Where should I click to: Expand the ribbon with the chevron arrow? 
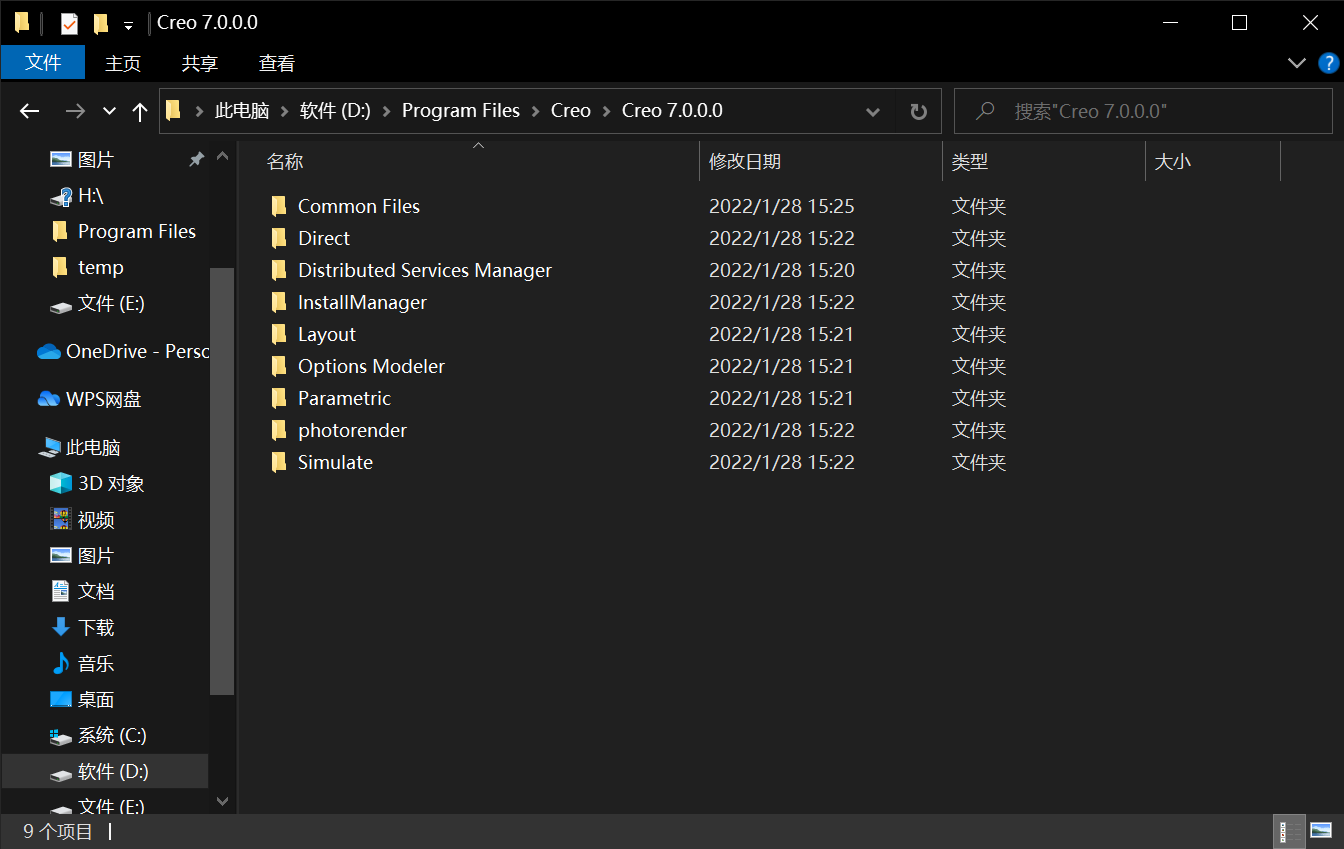(x=1297, y=63)
